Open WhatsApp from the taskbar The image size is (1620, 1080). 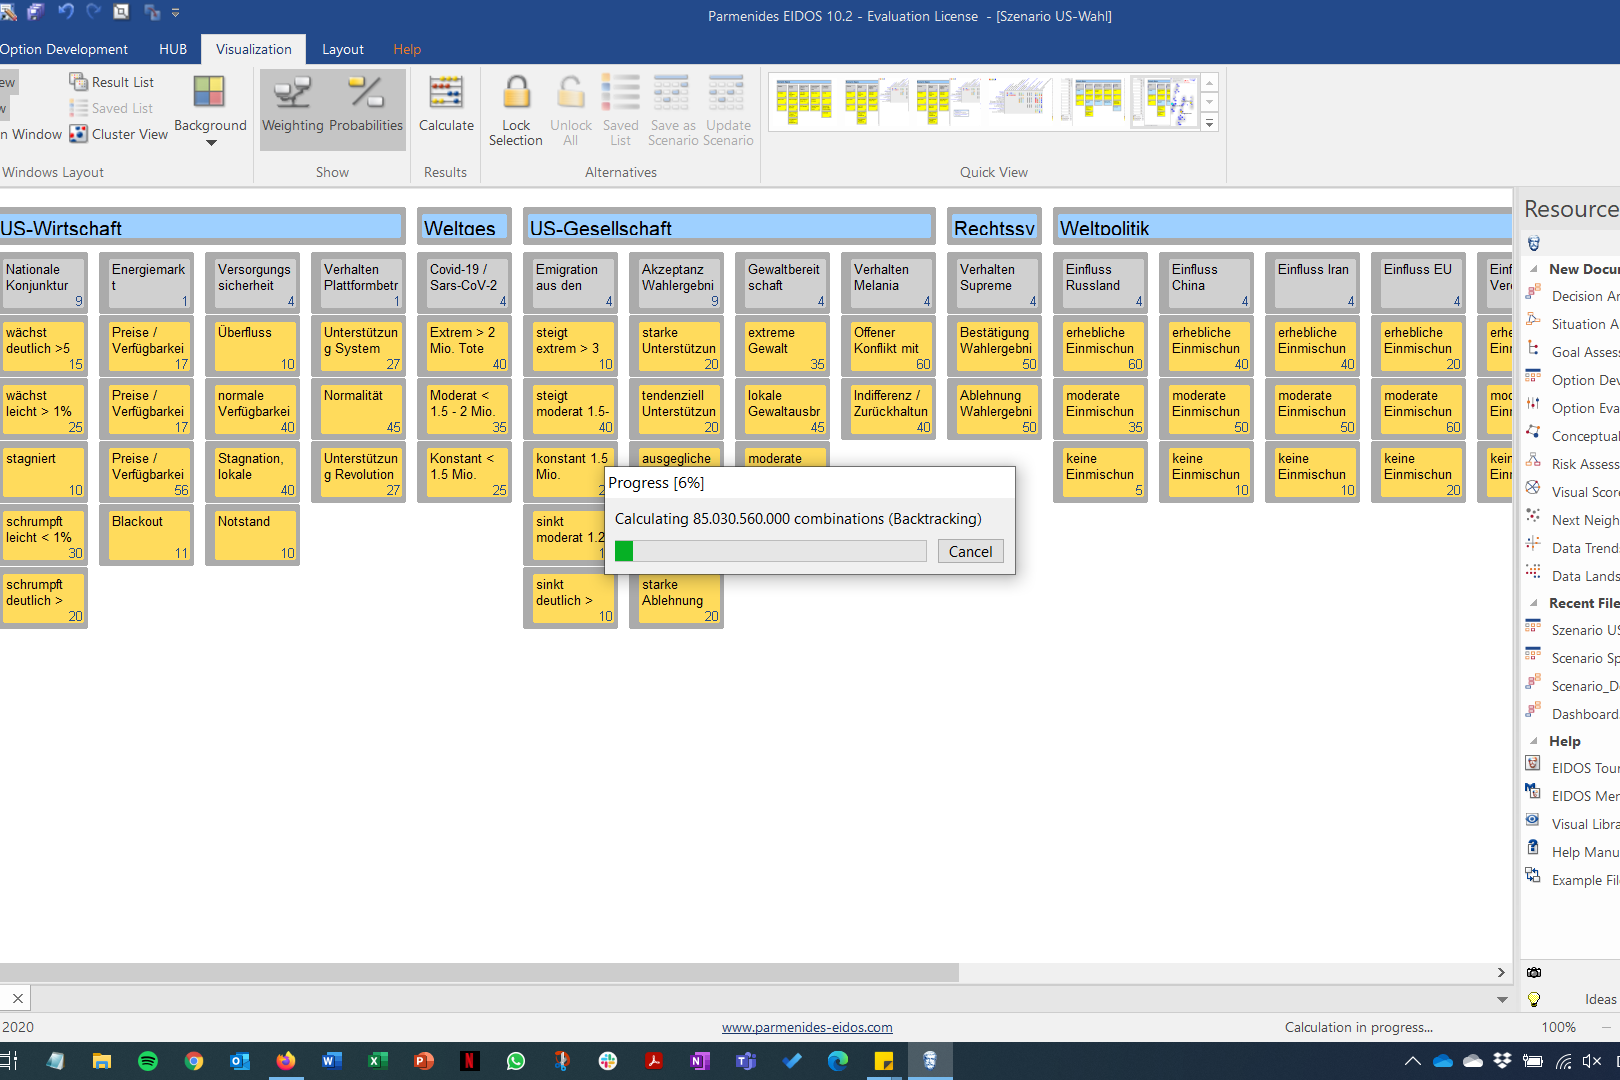tap(516, 1061)
